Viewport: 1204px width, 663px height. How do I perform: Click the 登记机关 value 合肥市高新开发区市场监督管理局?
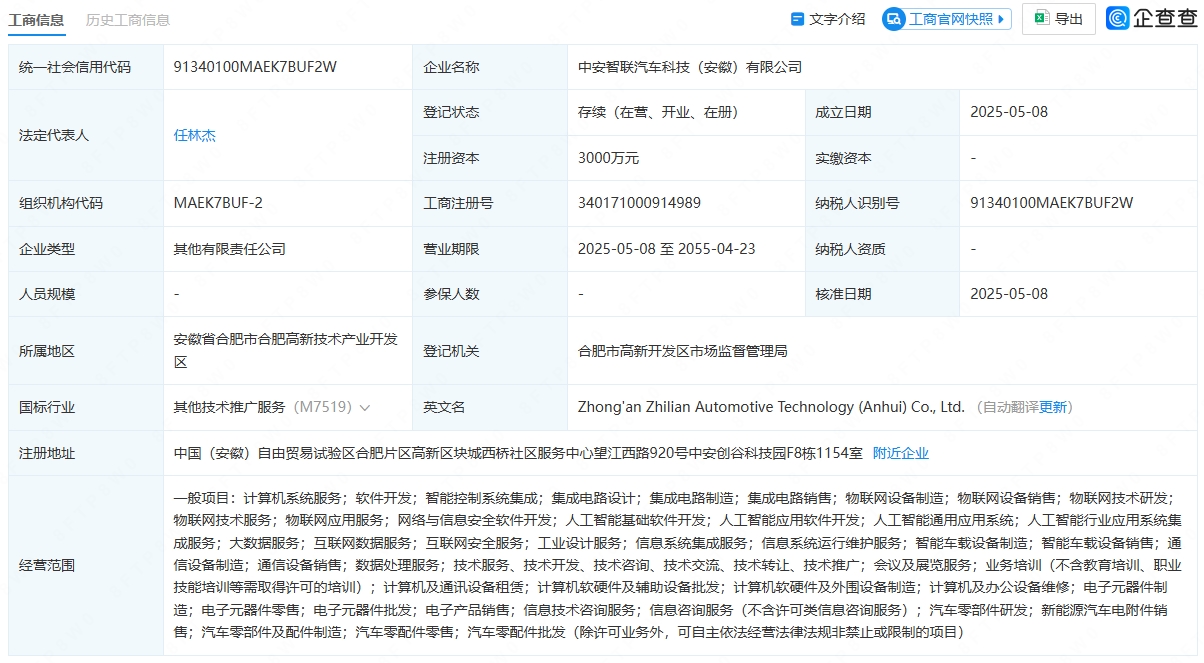[682, 351]
